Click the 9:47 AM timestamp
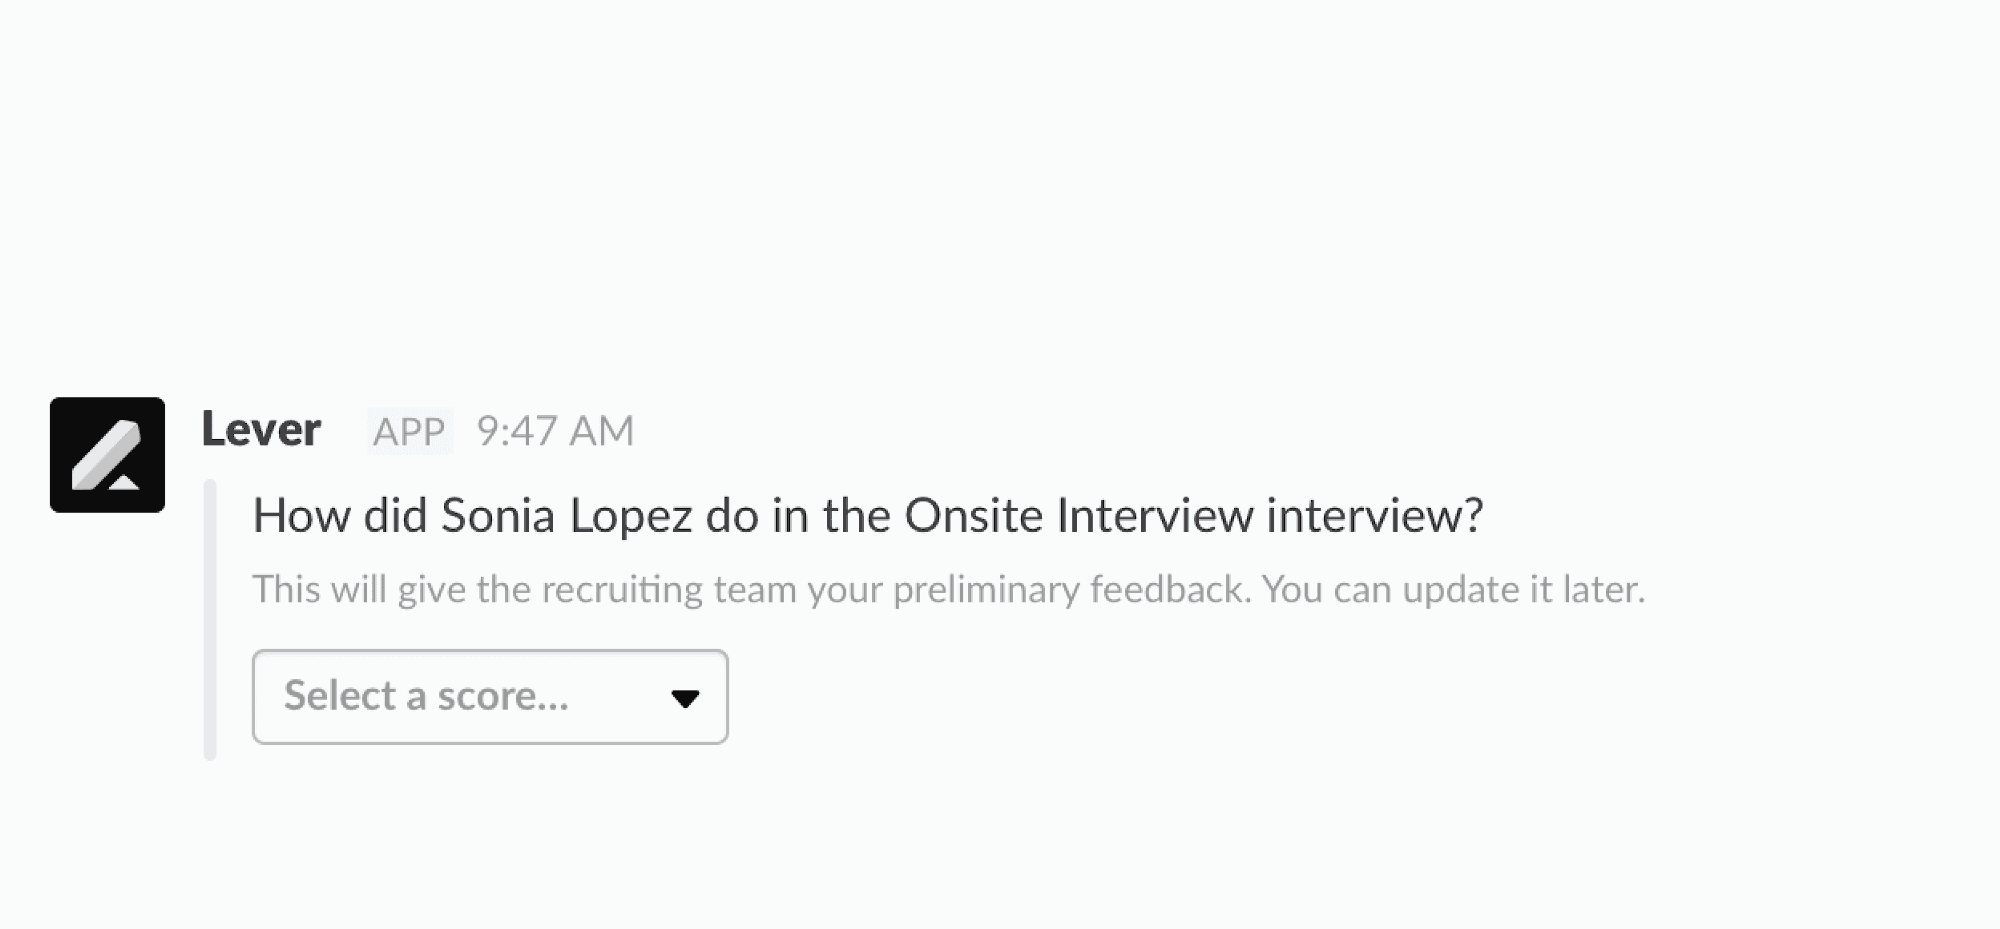The image size is (2000, 929). pyautogui.click(x=555, y=430)
